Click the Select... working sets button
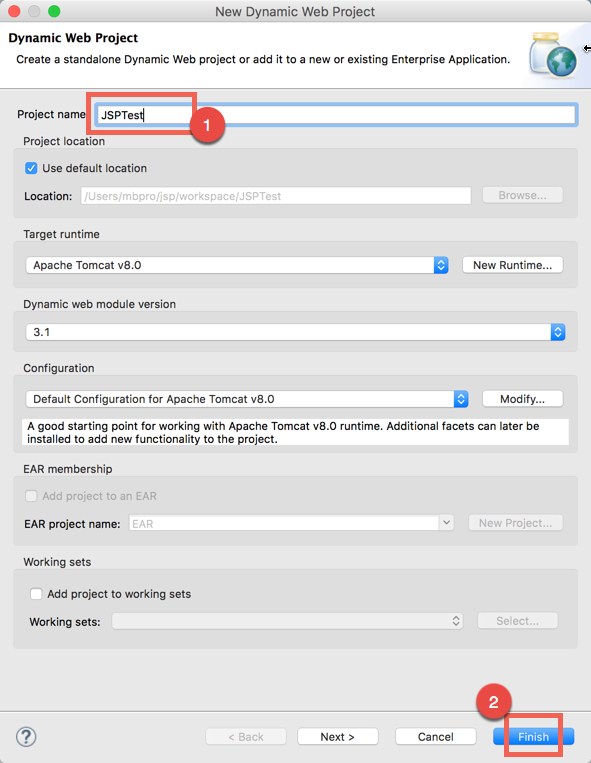Screen dimensions: 591x763 pyautogui.click(x=518, y=621)
